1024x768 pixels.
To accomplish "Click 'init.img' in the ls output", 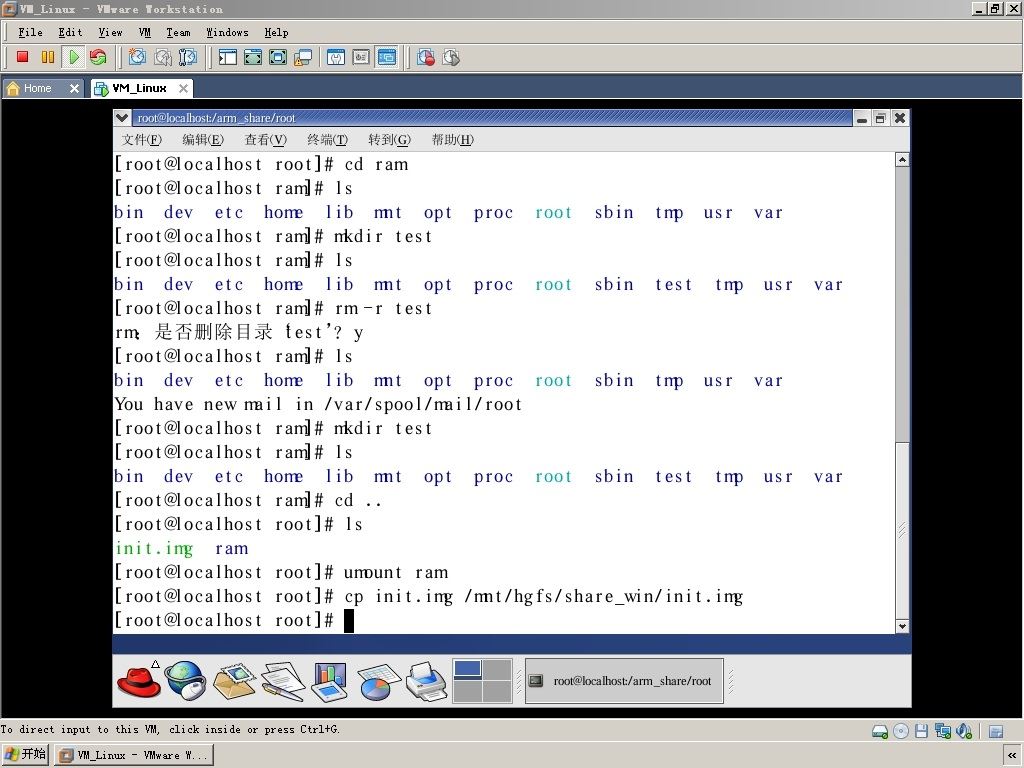I will point(154,549).
